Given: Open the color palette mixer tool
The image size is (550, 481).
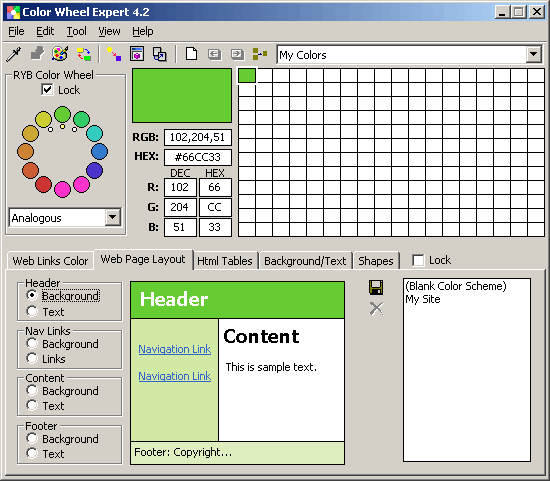Looking at the screenshot, I should tap(60, 54).
